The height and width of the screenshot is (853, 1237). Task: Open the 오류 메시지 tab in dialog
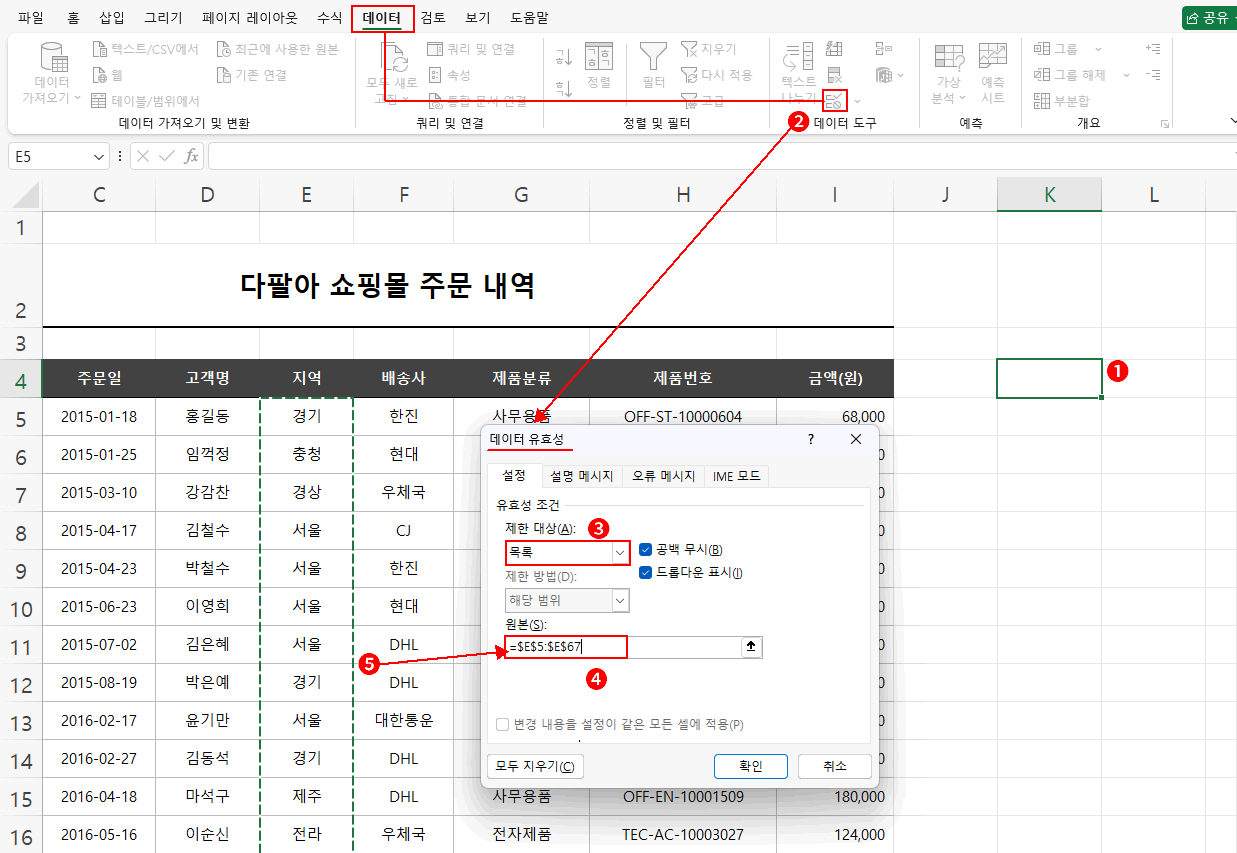[663, 476]
